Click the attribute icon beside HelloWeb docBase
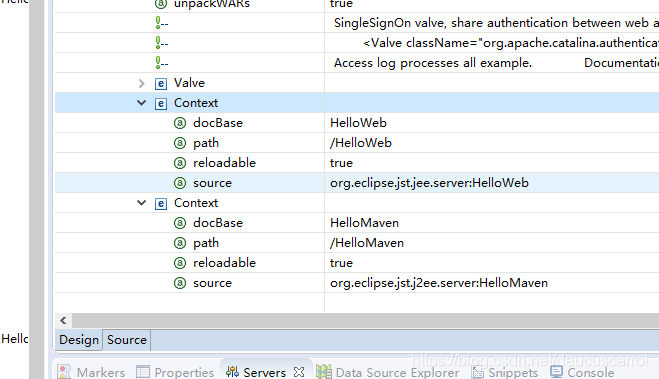659x379 pixels. (180, 123)
